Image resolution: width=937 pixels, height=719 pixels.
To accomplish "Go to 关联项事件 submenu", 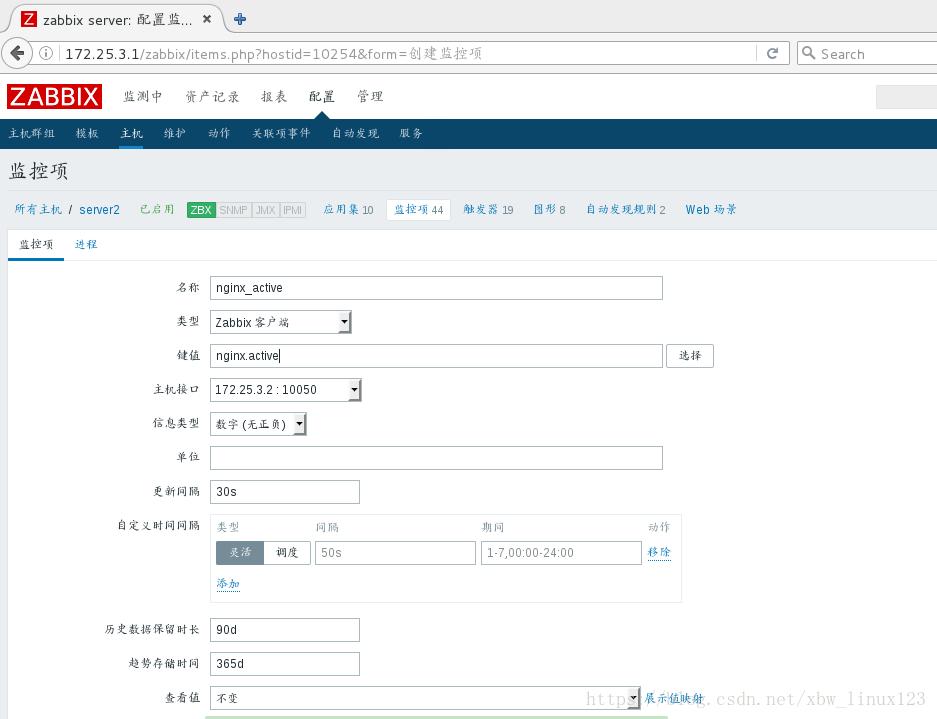I will (281, 133).
